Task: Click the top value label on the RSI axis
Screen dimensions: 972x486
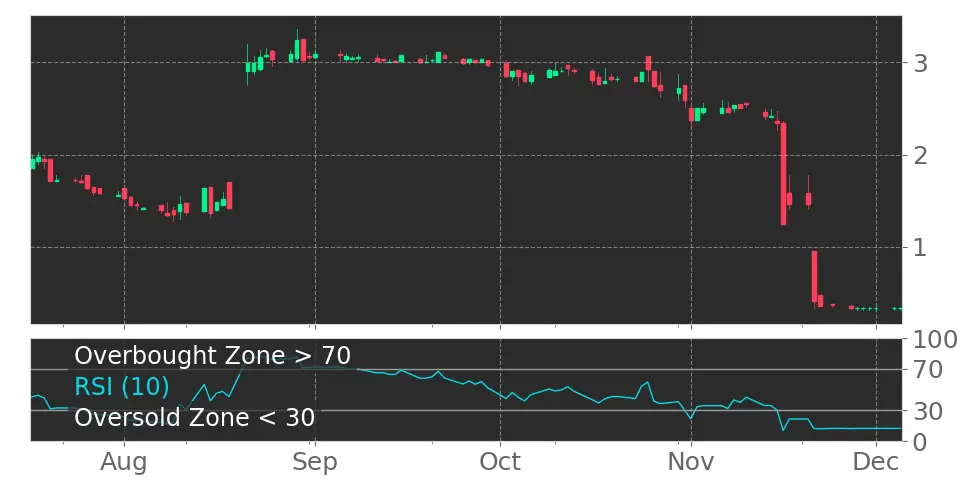Action: [x=934, y=340]
